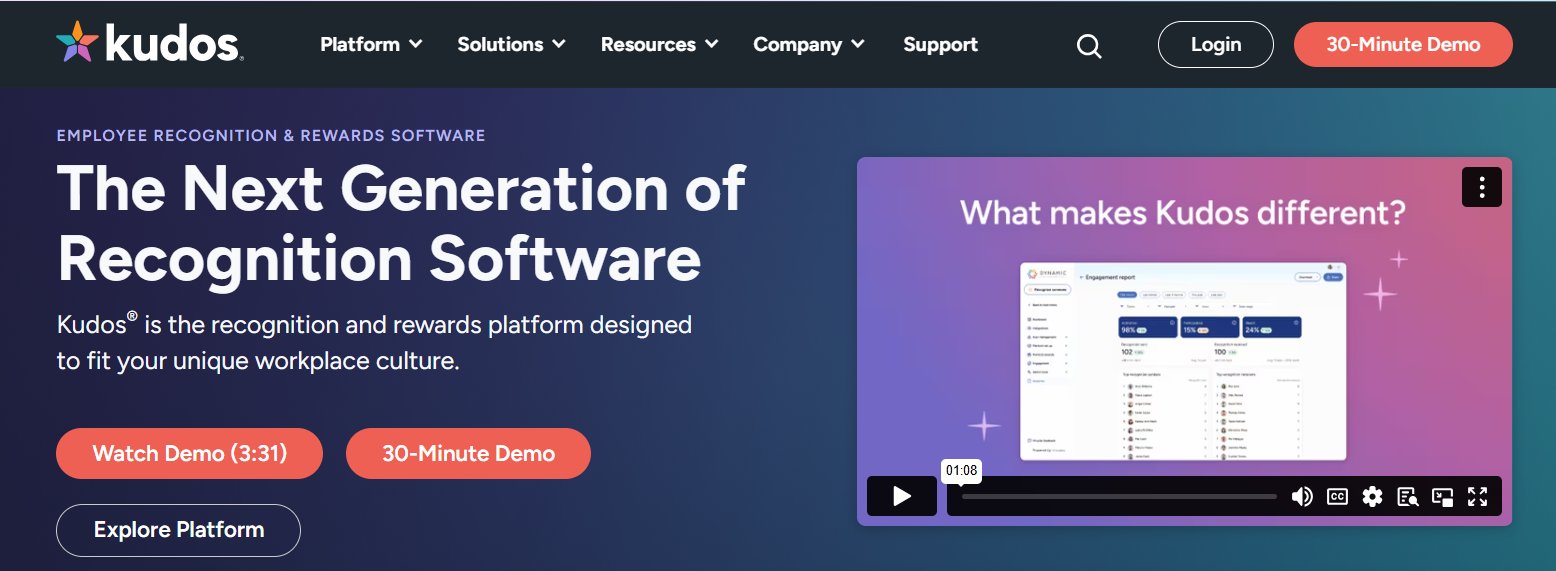Viewport: 1556px width, 571px height.
Task: Mute the video volume
Action: (1302, 496)
